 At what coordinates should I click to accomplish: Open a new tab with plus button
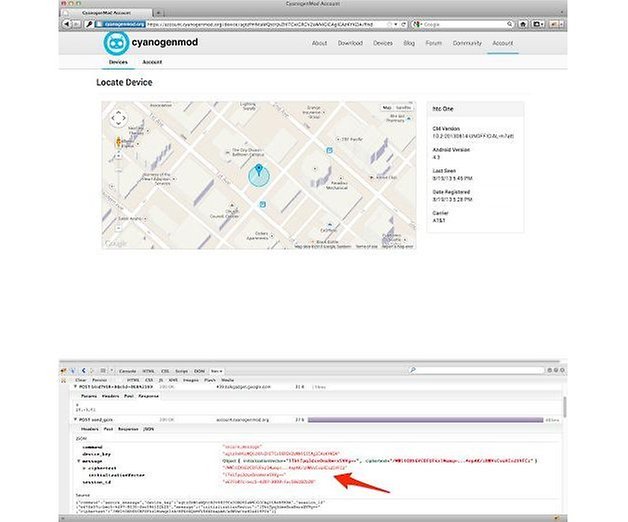click(x=159, y=13)
